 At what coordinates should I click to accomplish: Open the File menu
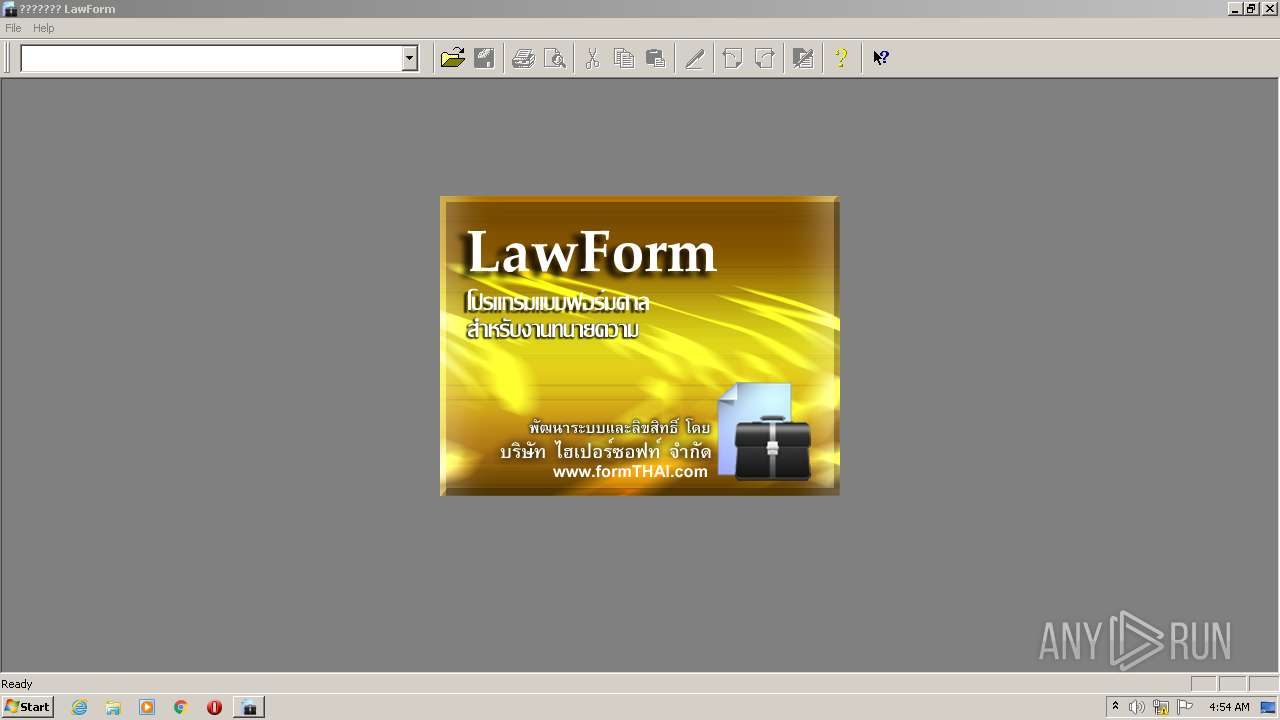[x=13, y=28]
